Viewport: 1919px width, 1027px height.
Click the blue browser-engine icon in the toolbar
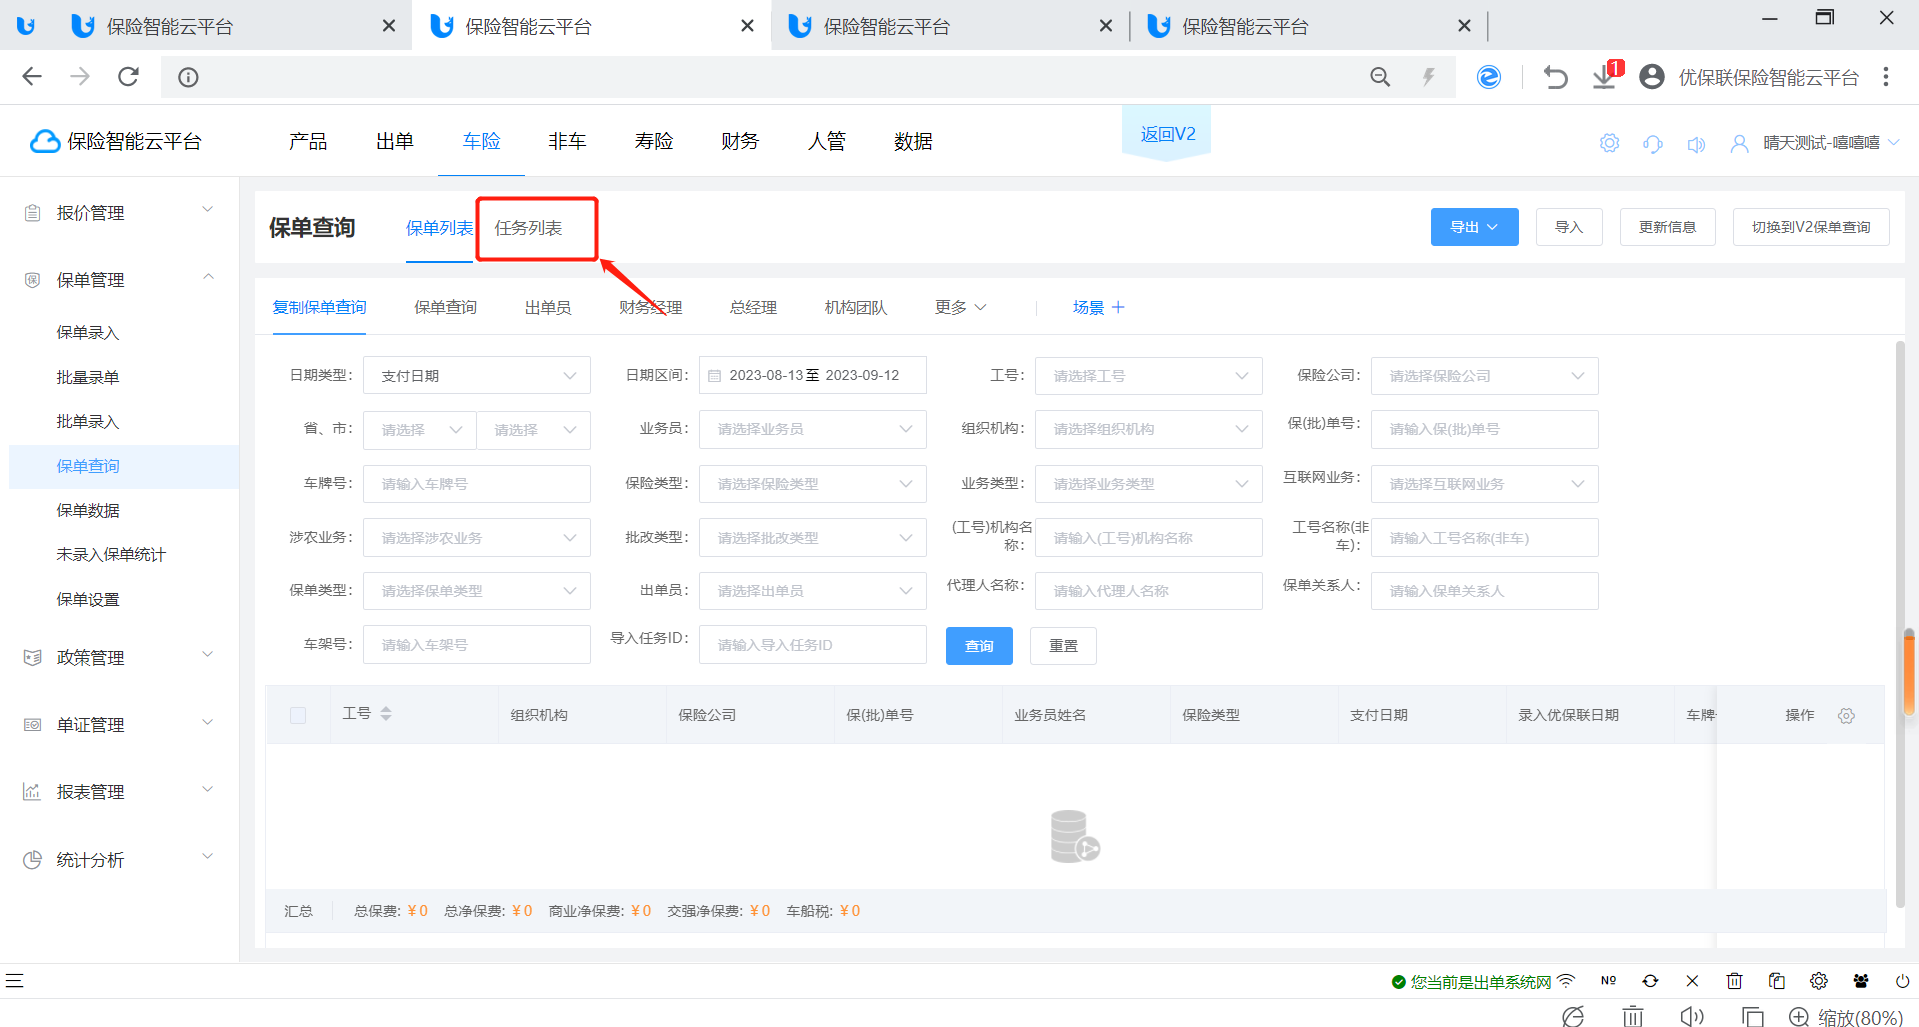(x=1489, y=77)
